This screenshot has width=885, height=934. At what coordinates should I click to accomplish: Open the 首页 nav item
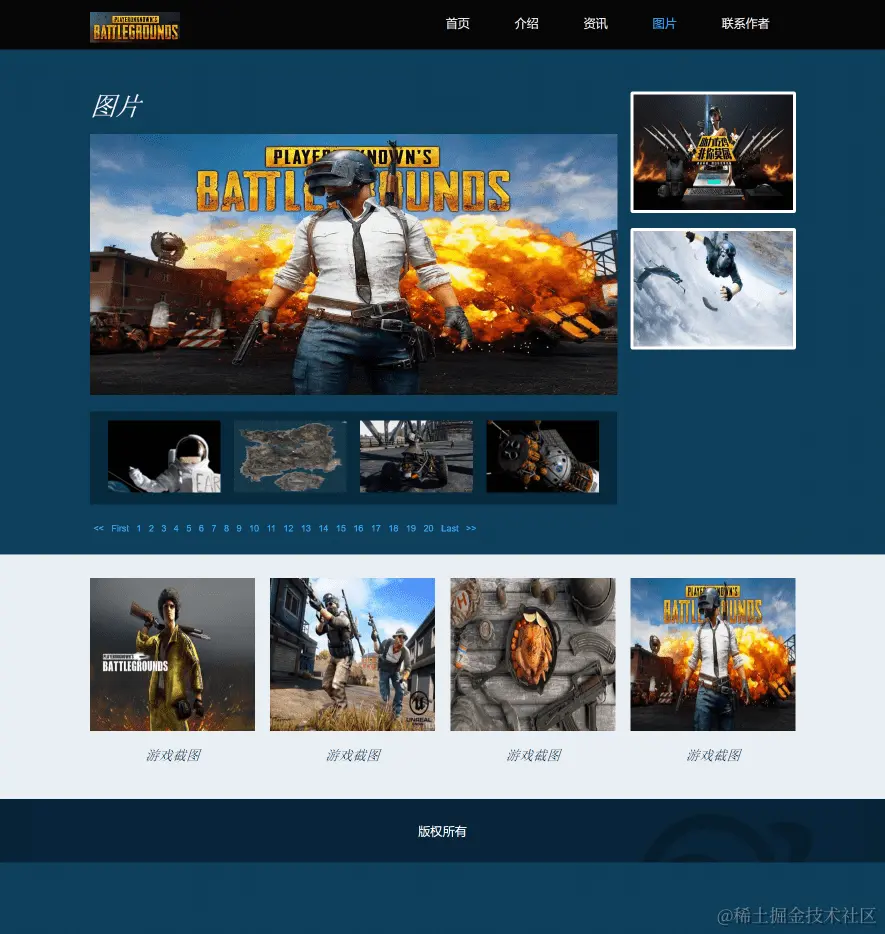point(457,24)
